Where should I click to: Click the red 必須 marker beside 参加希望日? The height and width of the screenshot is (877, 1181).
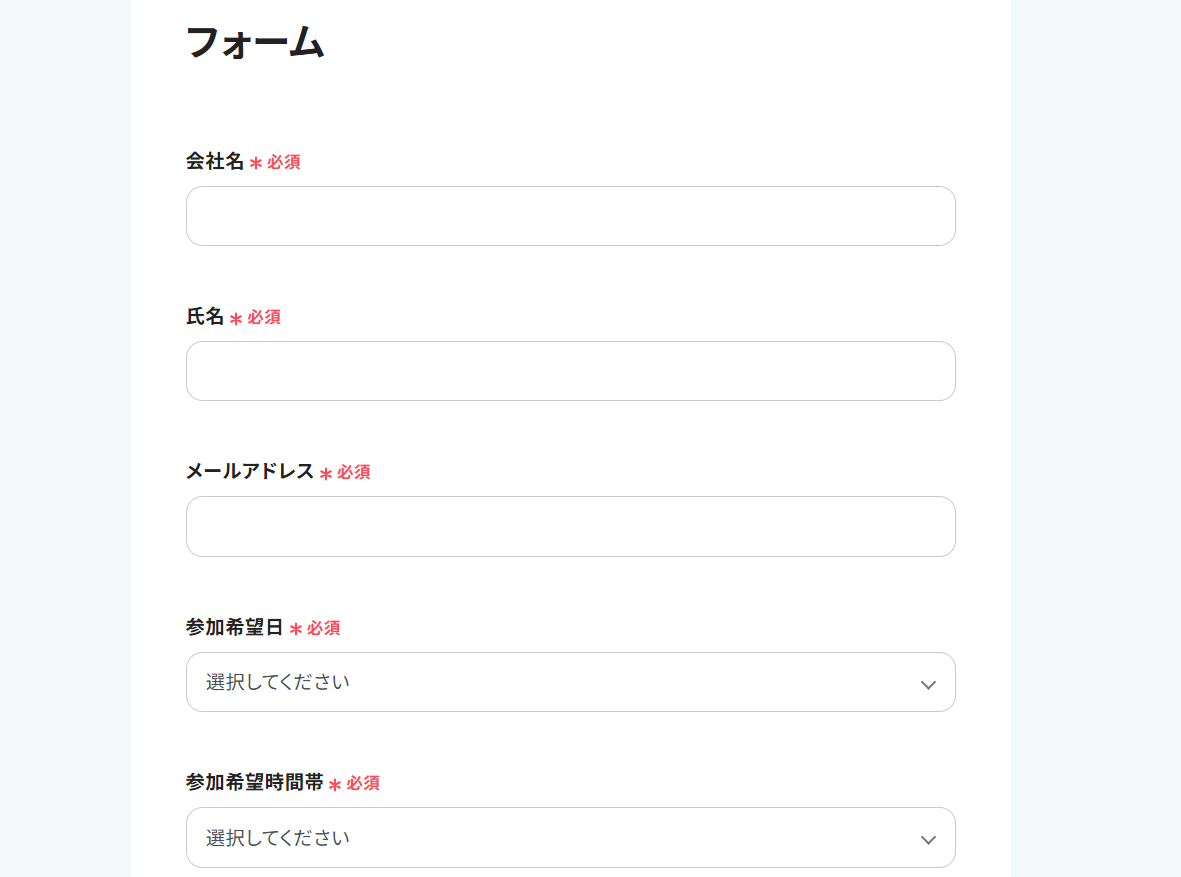323,628
